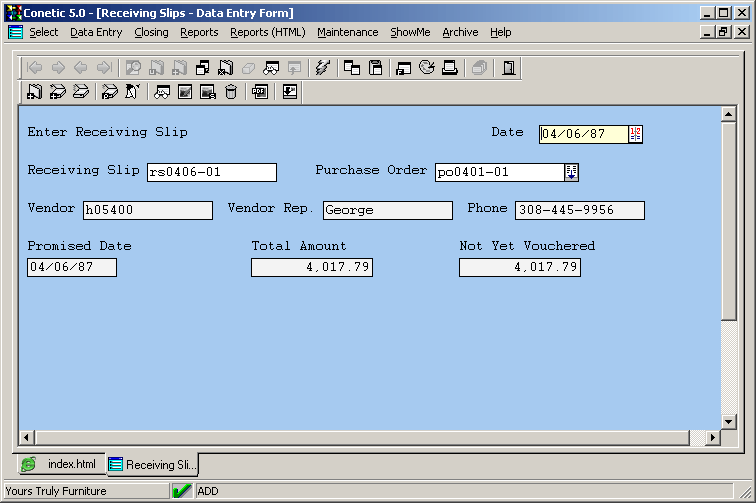Click the download arrow icon in second toolbar row

point(290,92)
